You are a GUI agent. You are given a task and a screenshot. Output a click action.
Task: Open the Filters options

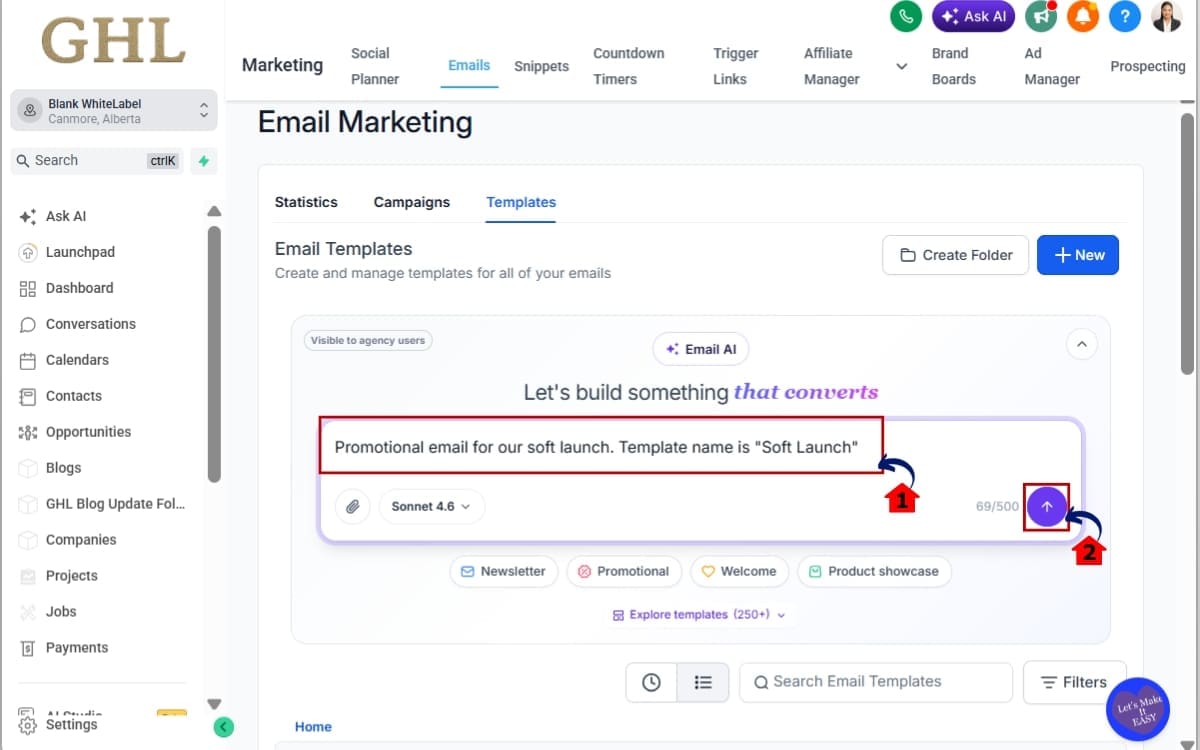[x=1074, y=682]
